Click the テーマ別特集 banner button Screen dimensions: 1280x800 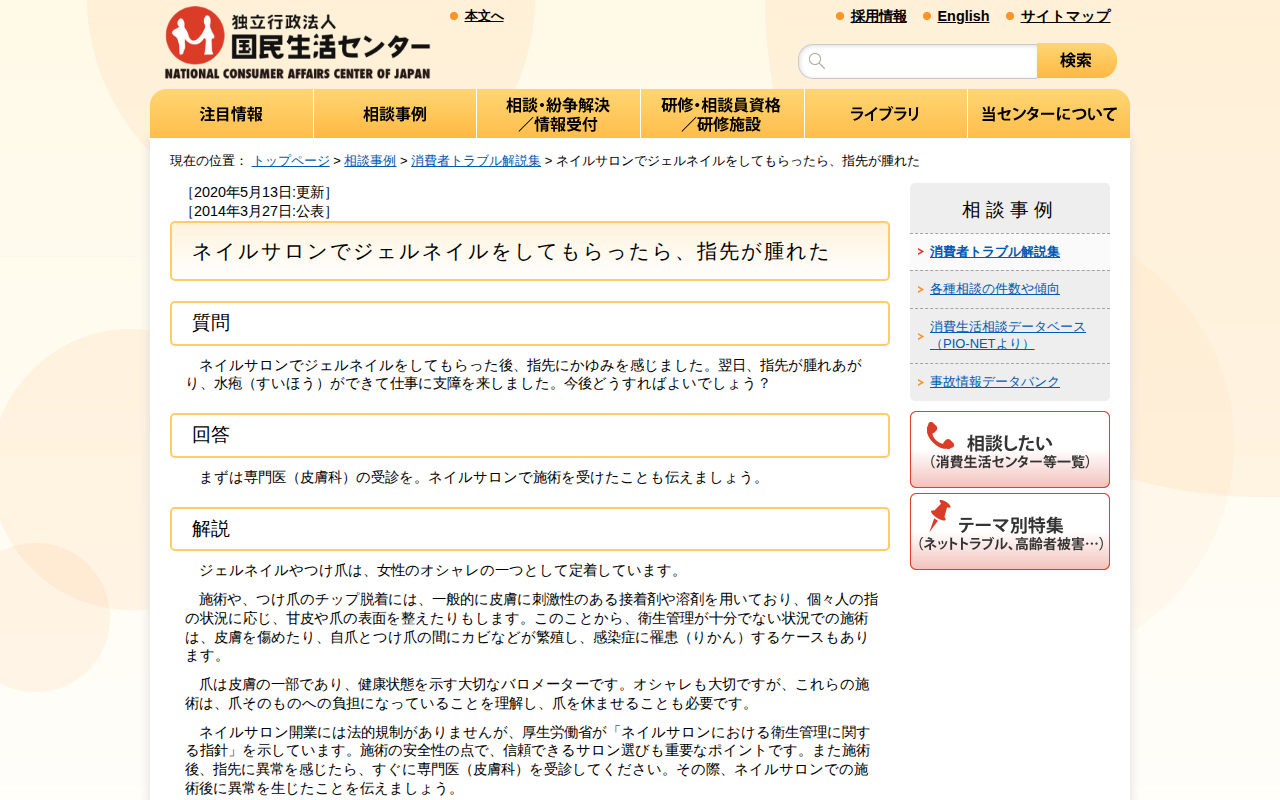(x=1010, y=531)
